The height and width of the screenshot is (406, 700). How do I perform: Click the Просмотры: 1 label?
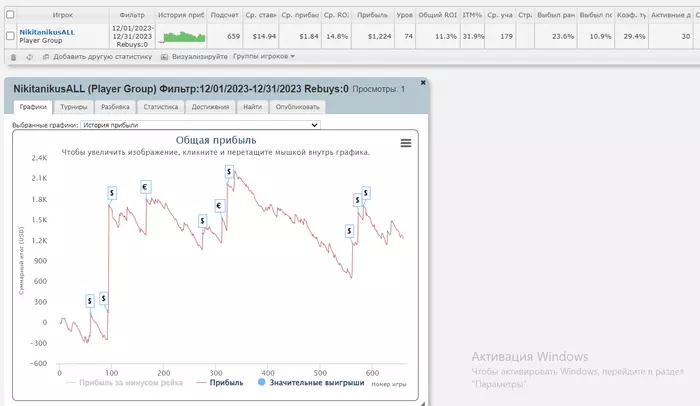(x=379, y=89)
